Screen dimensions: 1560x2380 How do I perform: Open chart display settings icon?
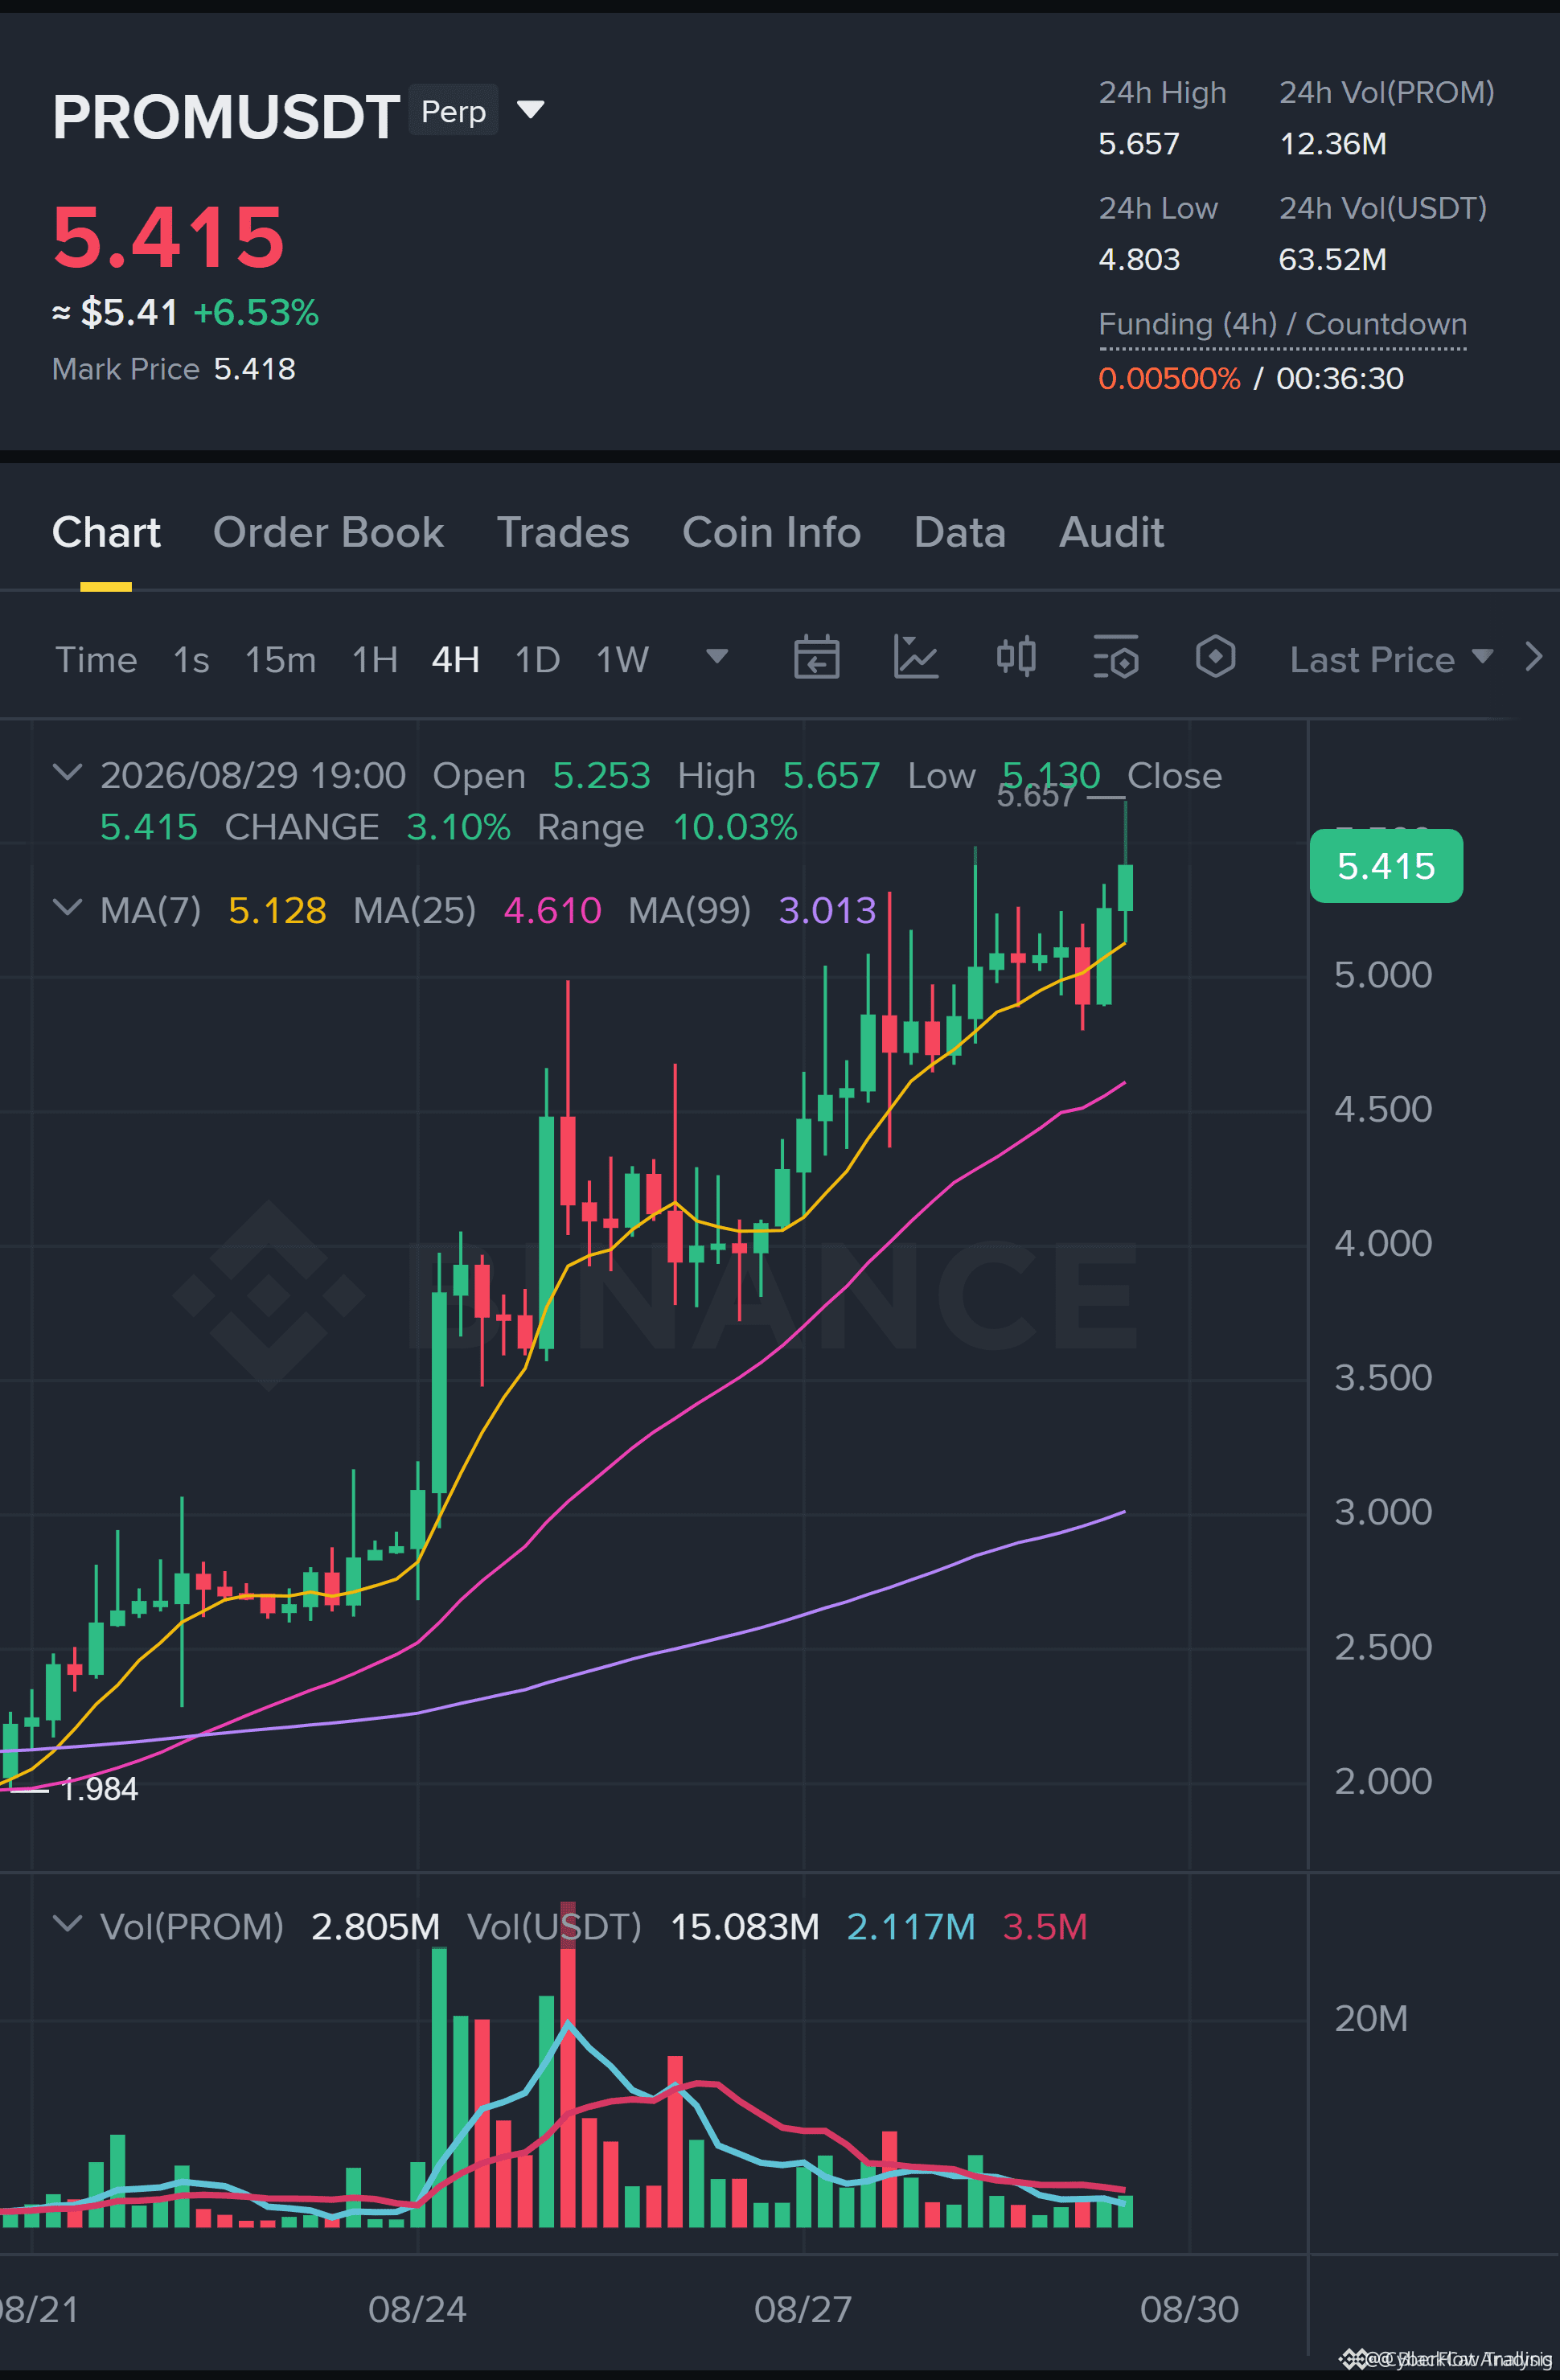coord(1116,657)
